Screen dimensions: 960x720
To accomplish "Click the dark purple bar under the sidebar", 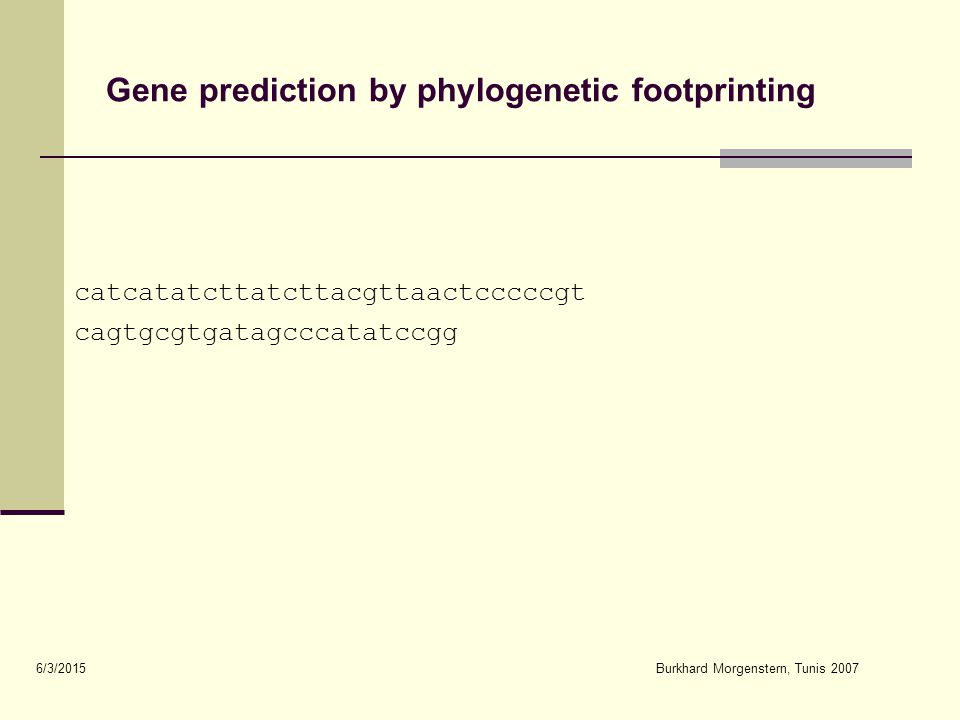I will pos(32,512).
